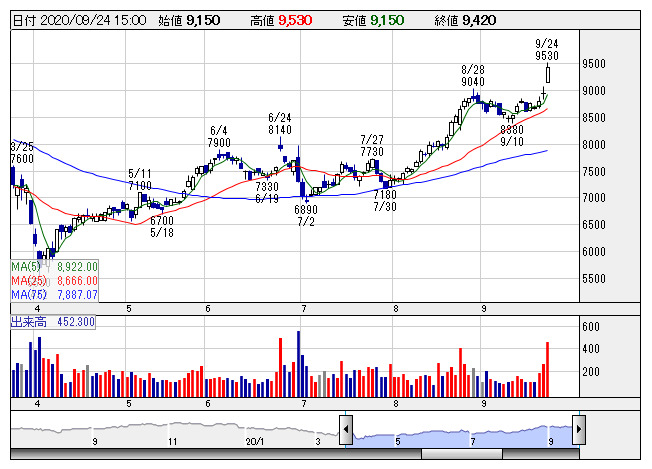652x469 pixels.
Task: Click the 6/4 7900 peak label
Action: 219,137
